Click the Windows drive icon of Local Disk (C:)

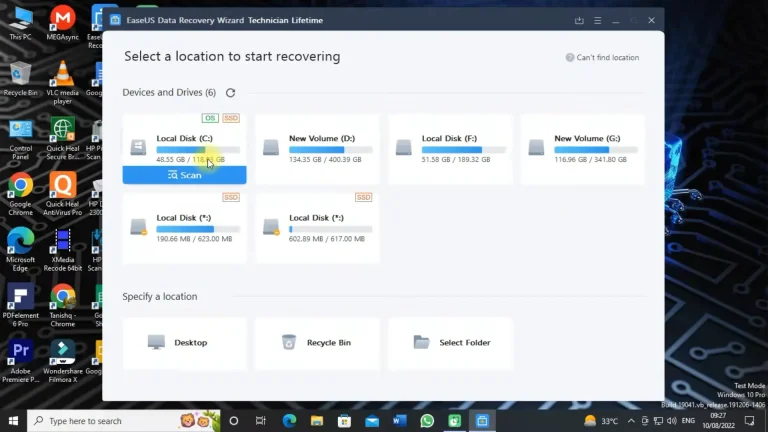point(138,147)
